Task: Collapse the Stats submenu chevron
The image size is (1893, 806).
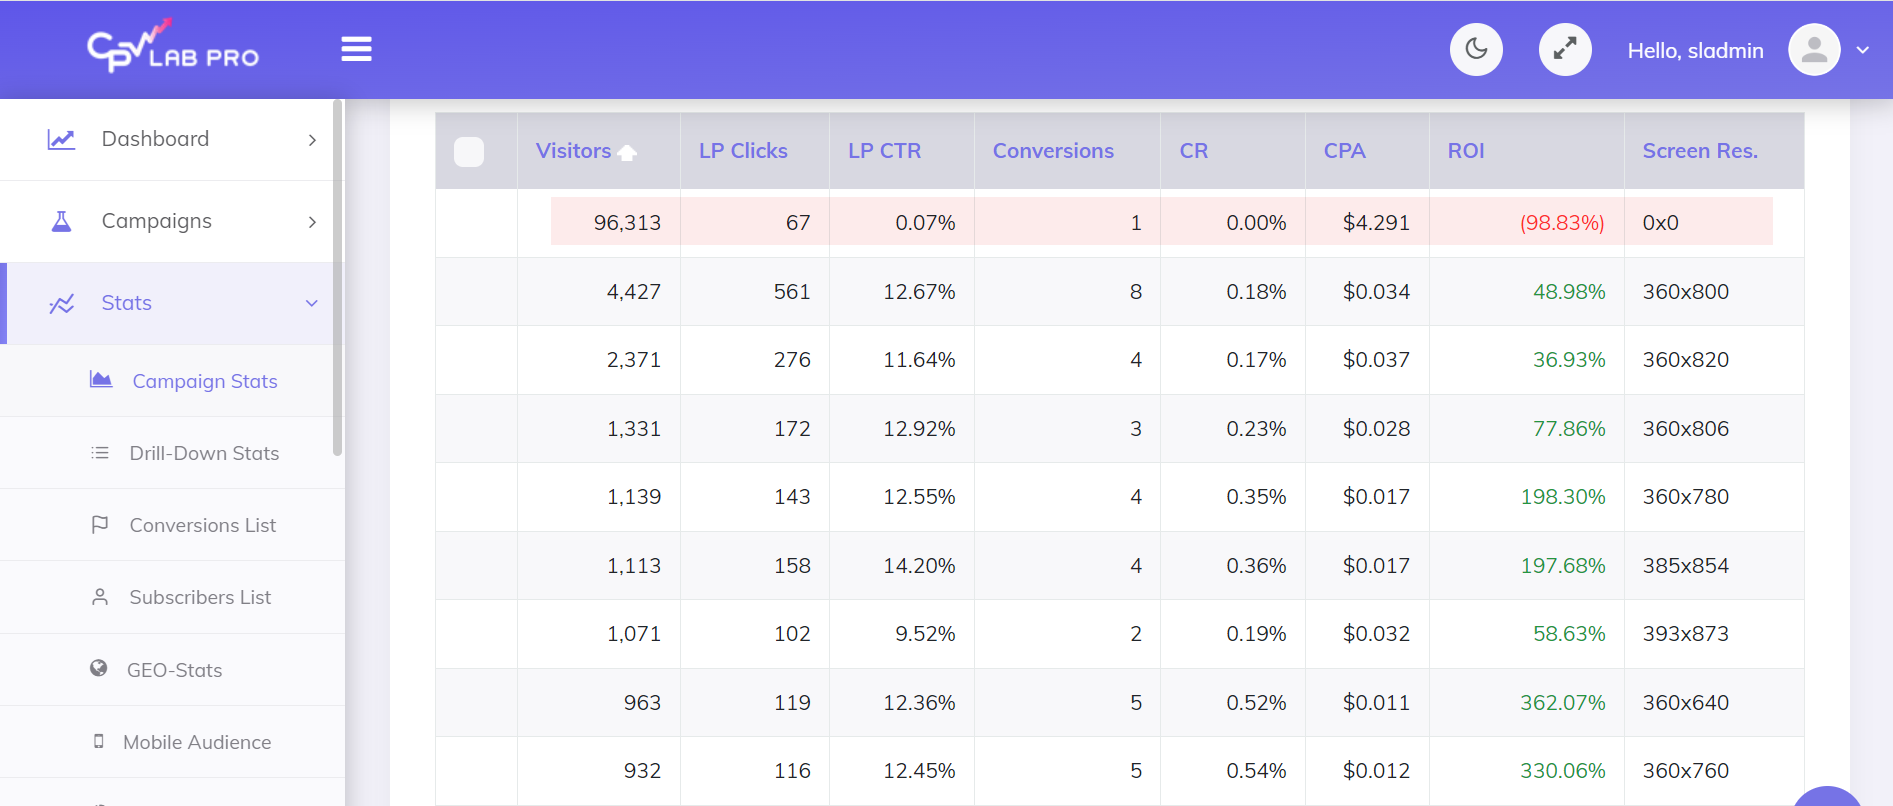Action: (312, 303)
